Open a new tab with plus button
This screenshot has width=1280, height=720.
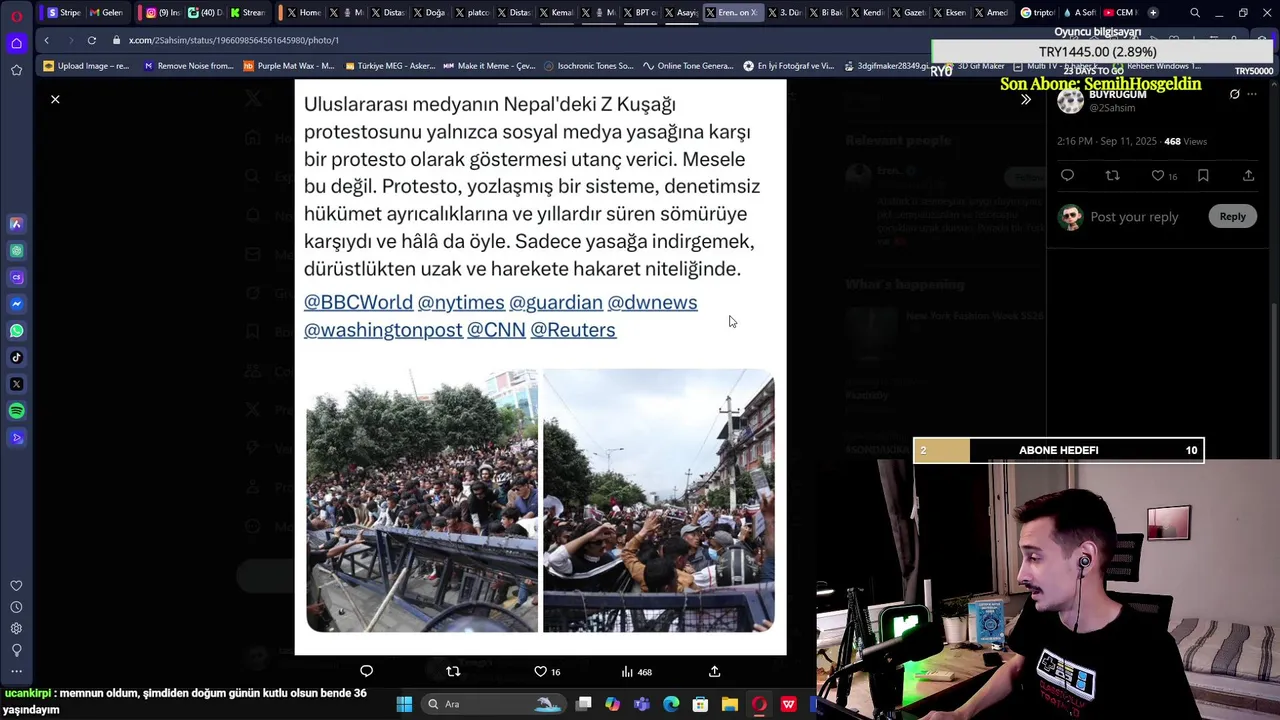(x=1153, y=13)
